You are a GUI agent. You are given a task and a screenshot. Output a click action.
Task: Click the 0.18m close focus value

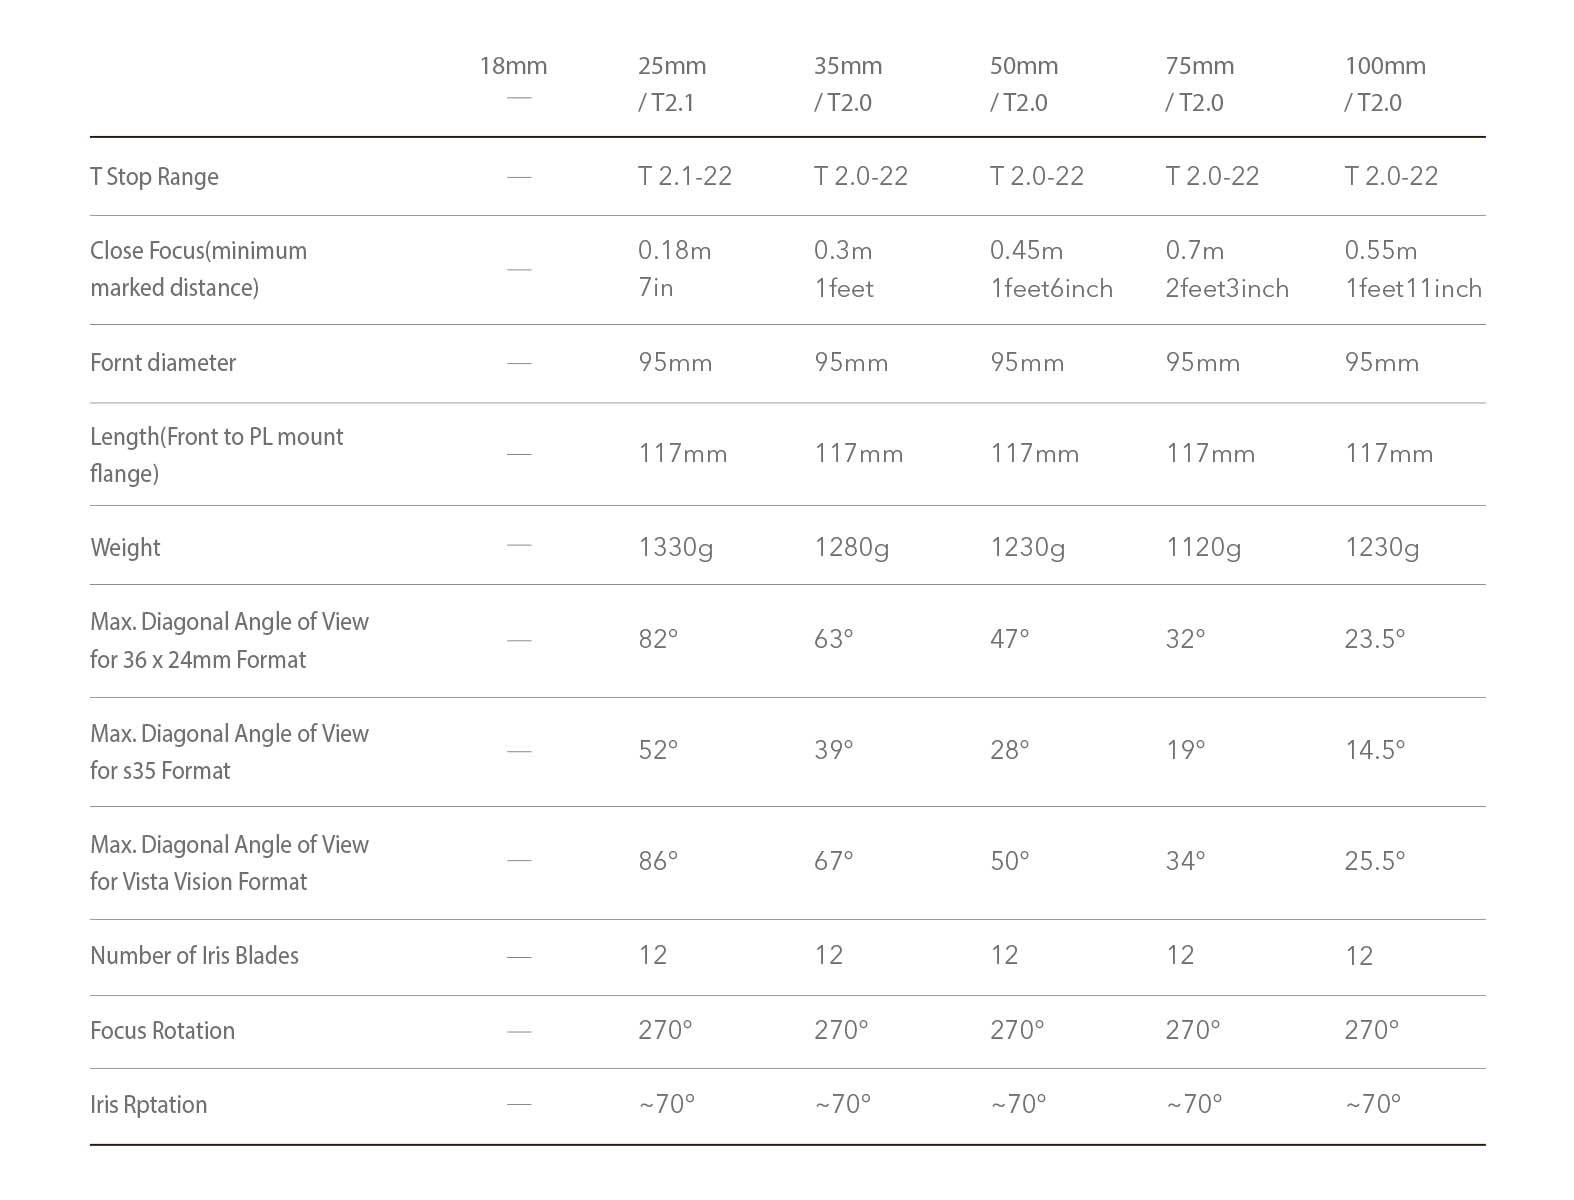pos(675,251)
